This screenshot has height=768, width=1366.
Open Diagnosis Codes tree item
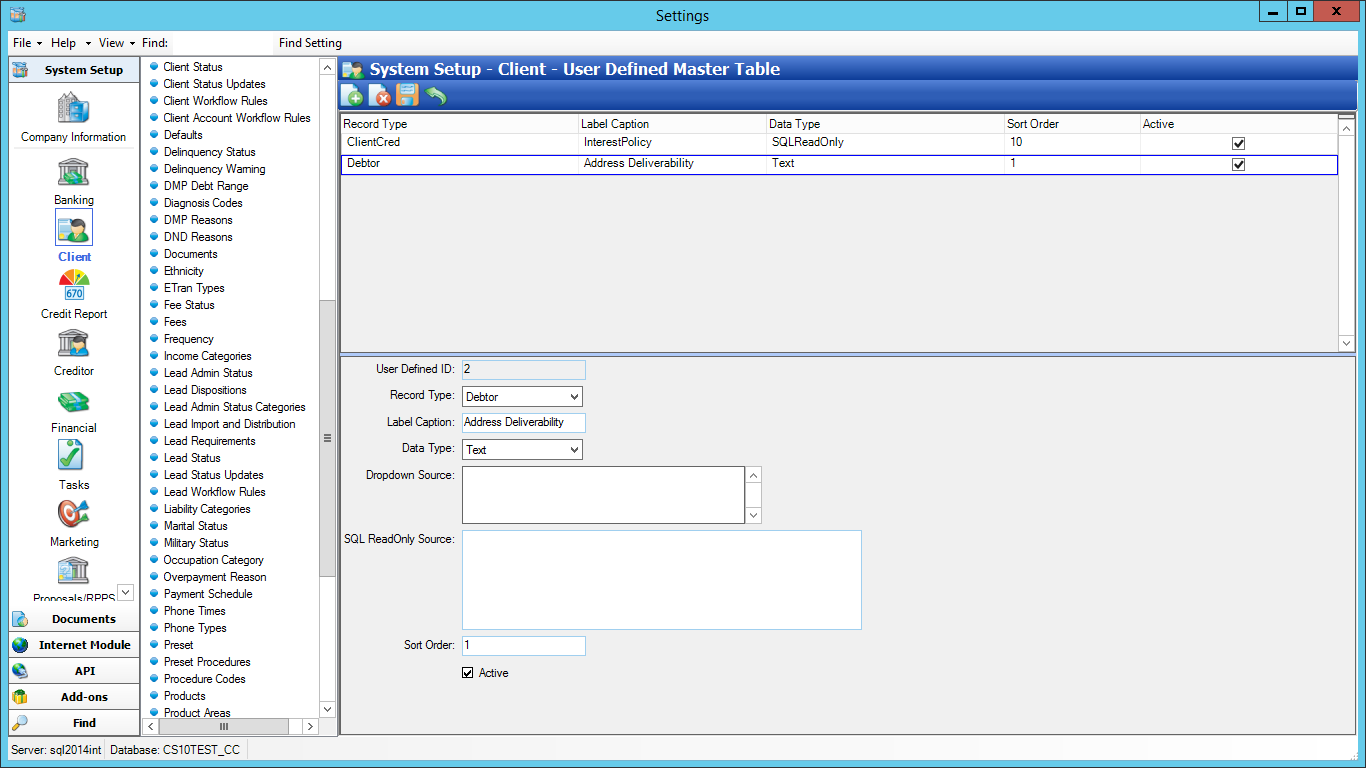(203, 203)
